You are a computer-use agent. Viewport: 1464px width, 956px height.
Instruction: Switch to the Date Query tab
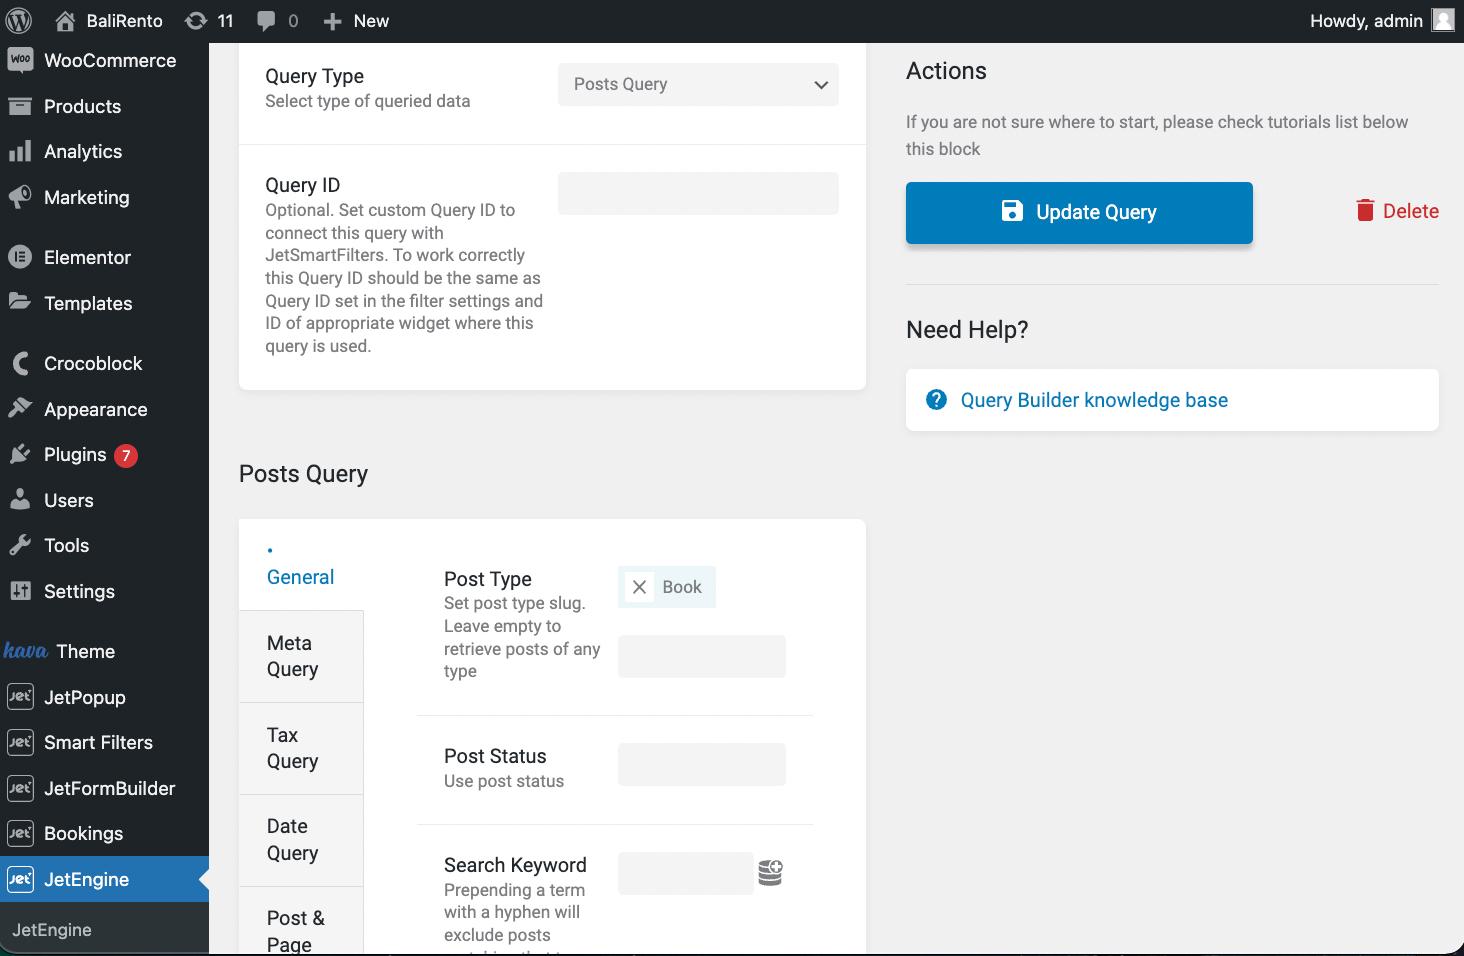coord(301,840)
